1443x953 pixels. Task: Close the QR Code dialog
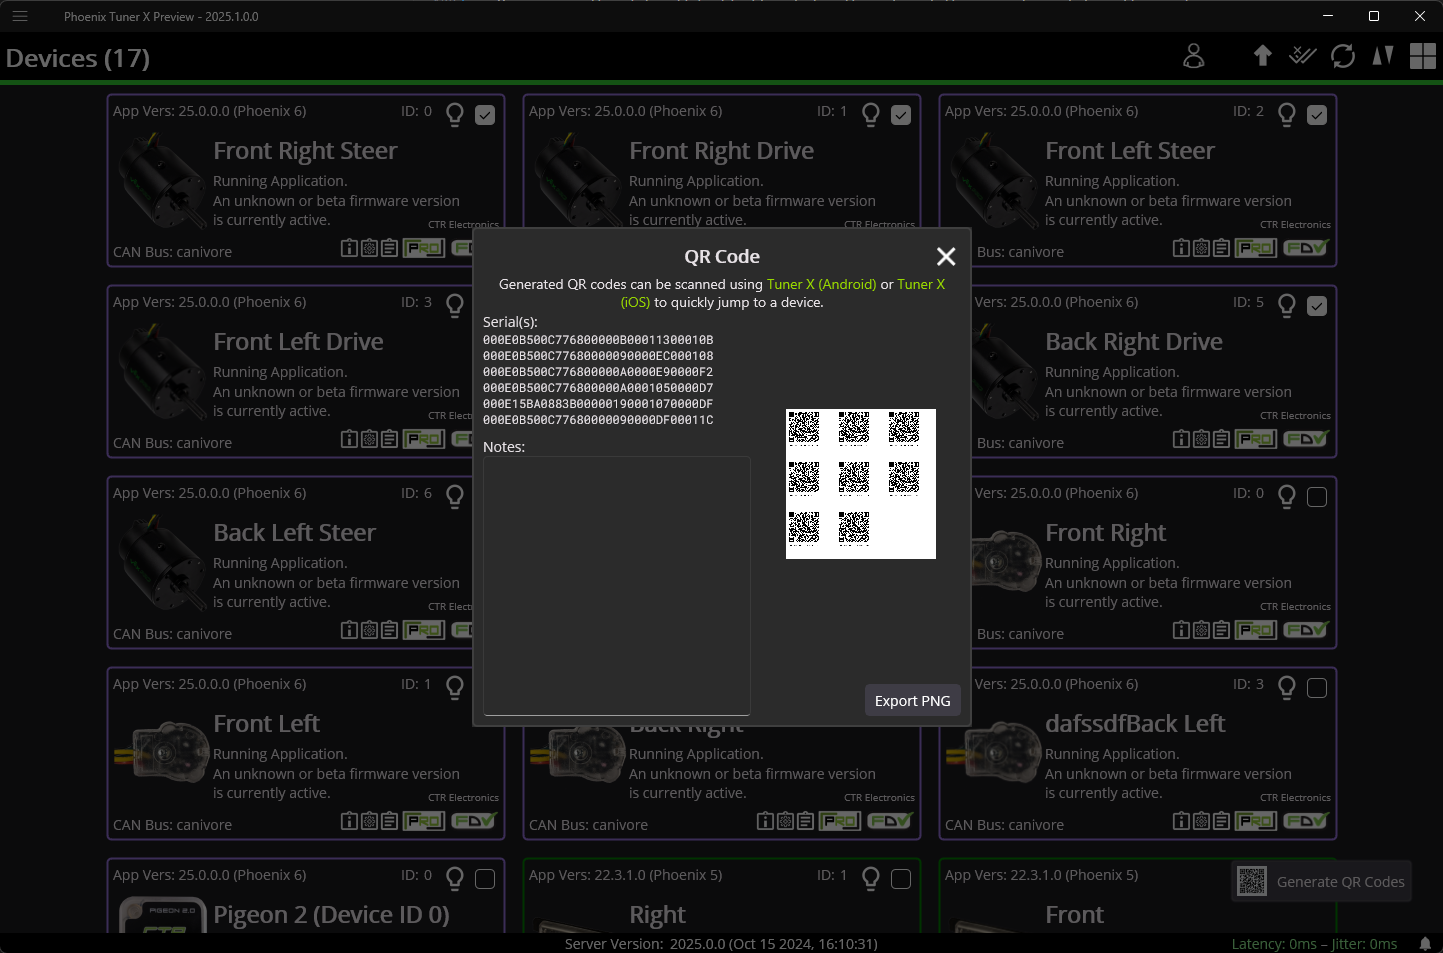coord(946,257)
